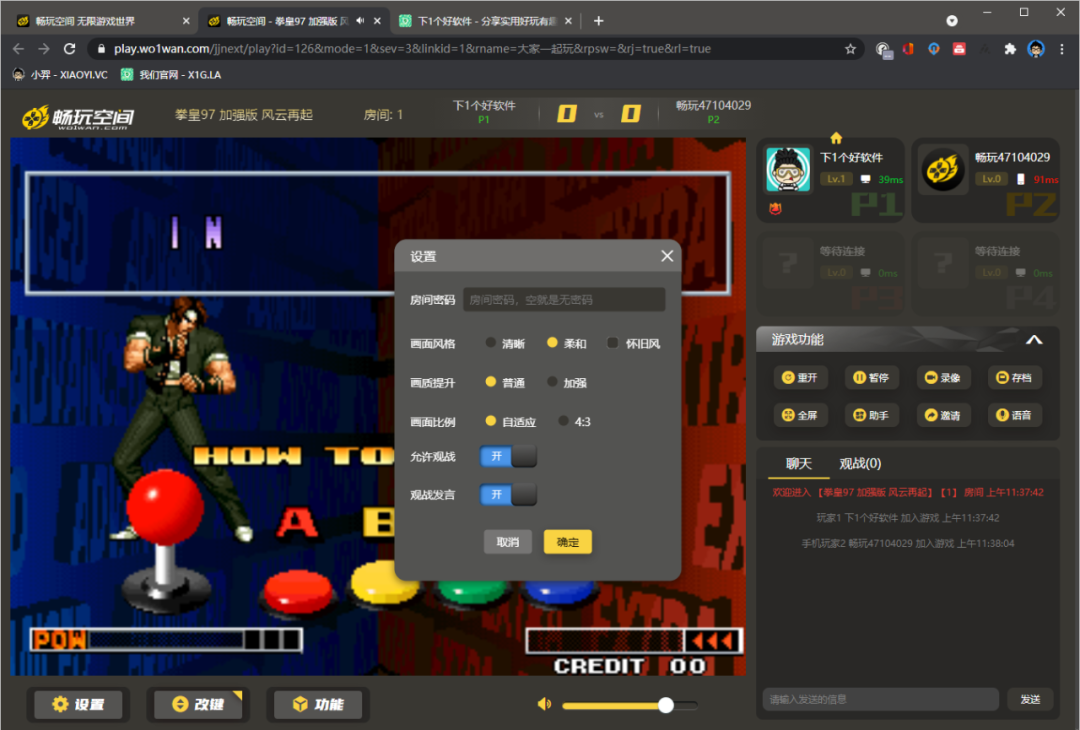Open the 助手 assistant button

871,415
